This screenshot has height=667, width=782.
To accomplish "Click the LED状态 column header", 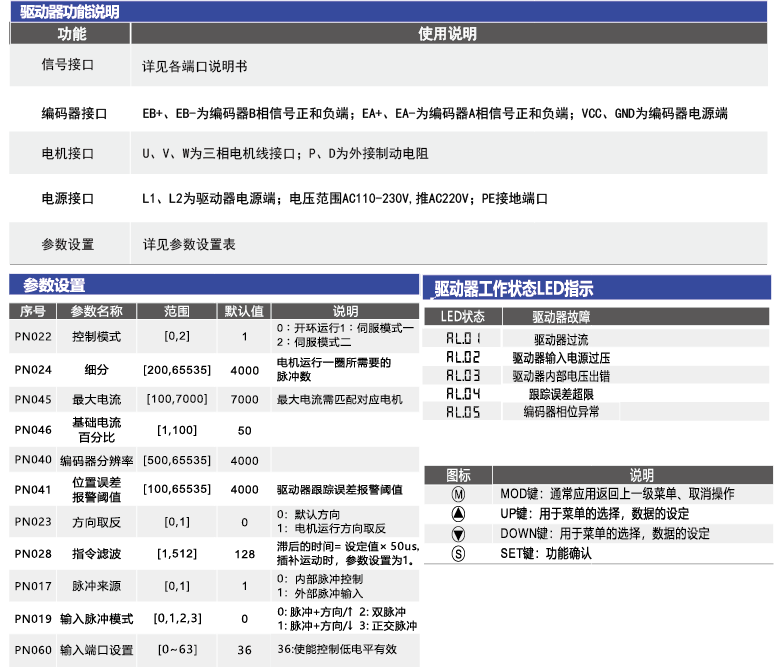I will pos(462,316).
